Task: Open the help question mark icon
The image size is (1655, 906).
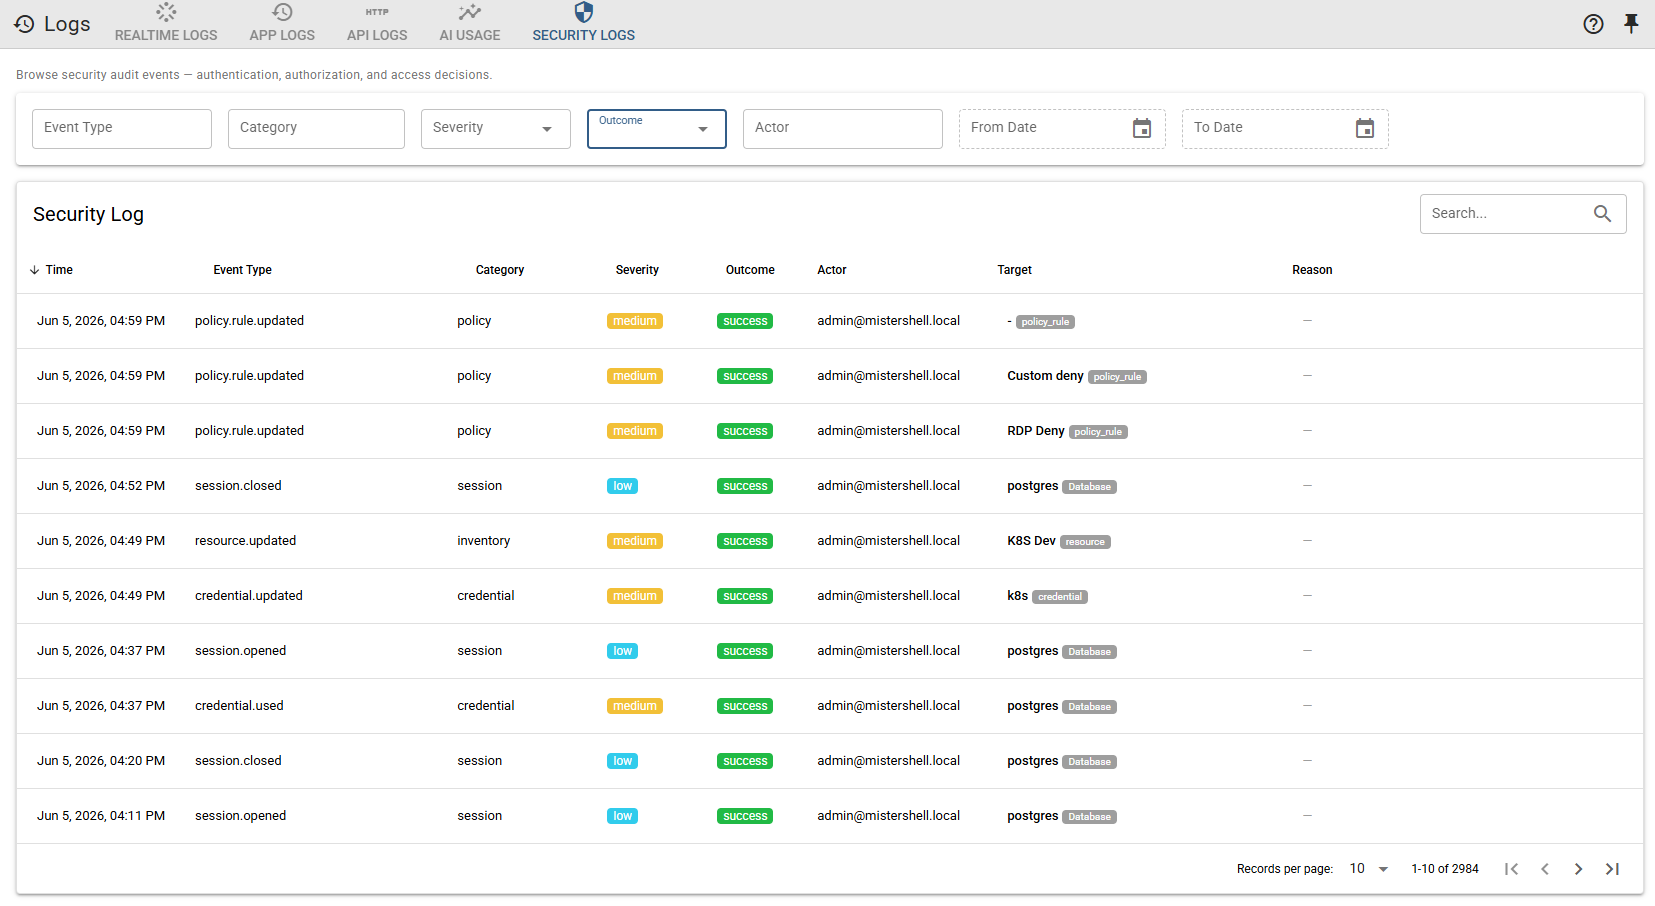Action: [1594, 24]
